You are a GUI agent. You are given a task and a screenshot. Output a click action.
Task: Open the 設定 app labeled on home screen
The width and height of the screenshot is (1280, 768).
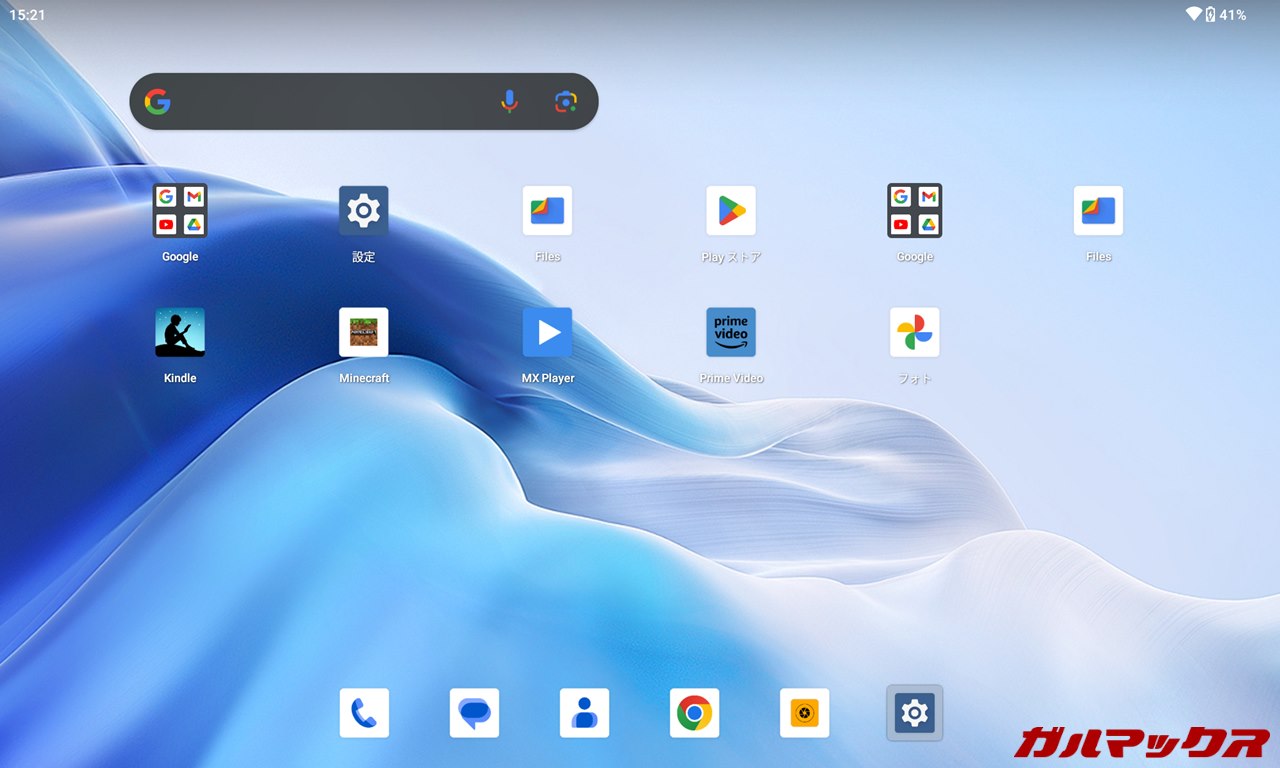click(364, 211)
